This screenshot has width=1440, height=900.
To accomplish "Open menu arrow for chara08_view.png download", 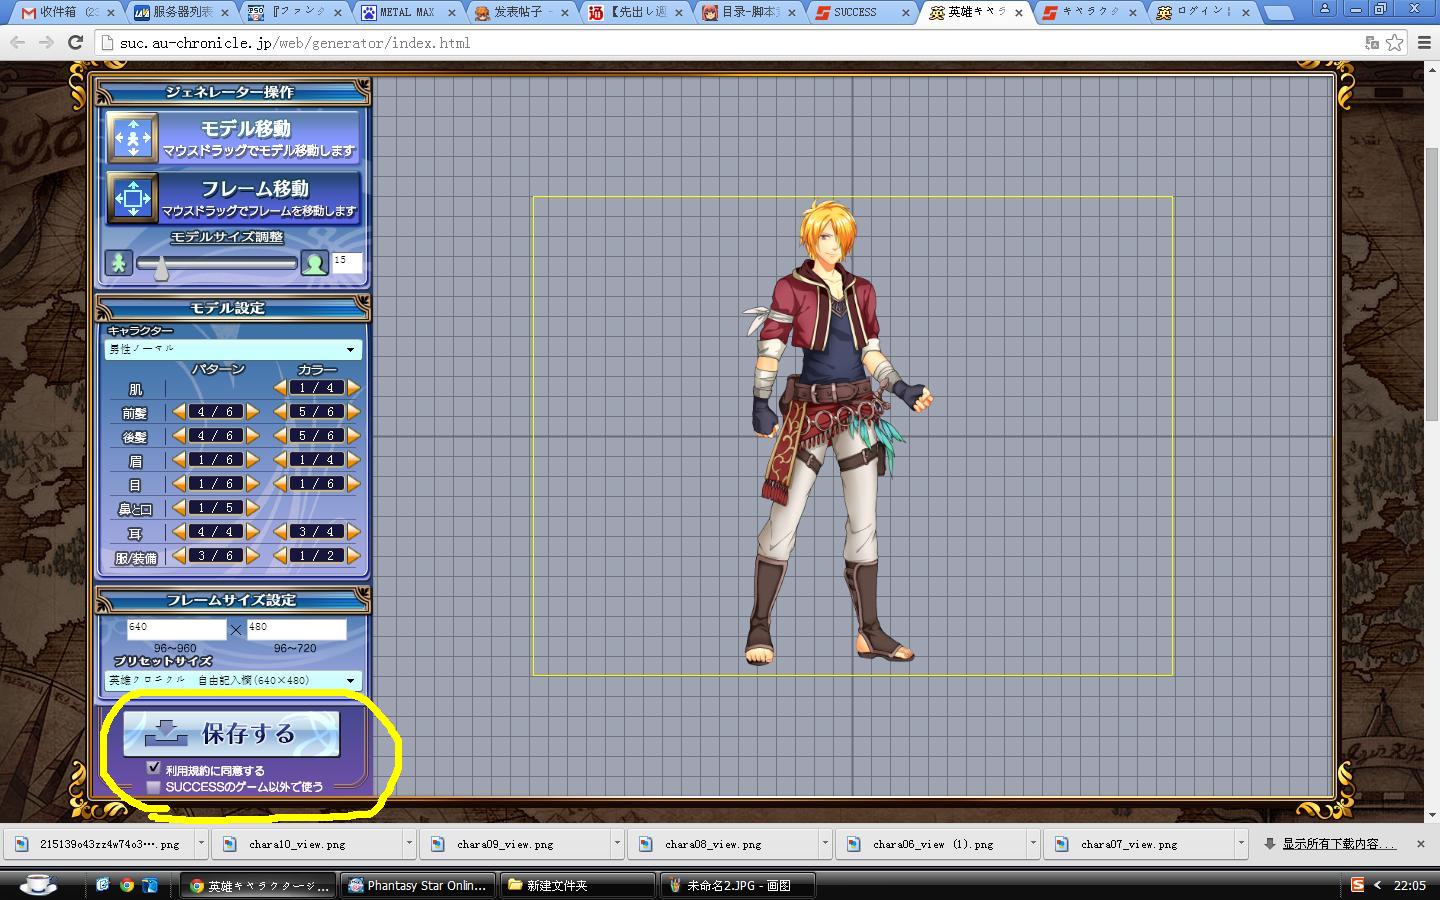I will tap(824, 844).
